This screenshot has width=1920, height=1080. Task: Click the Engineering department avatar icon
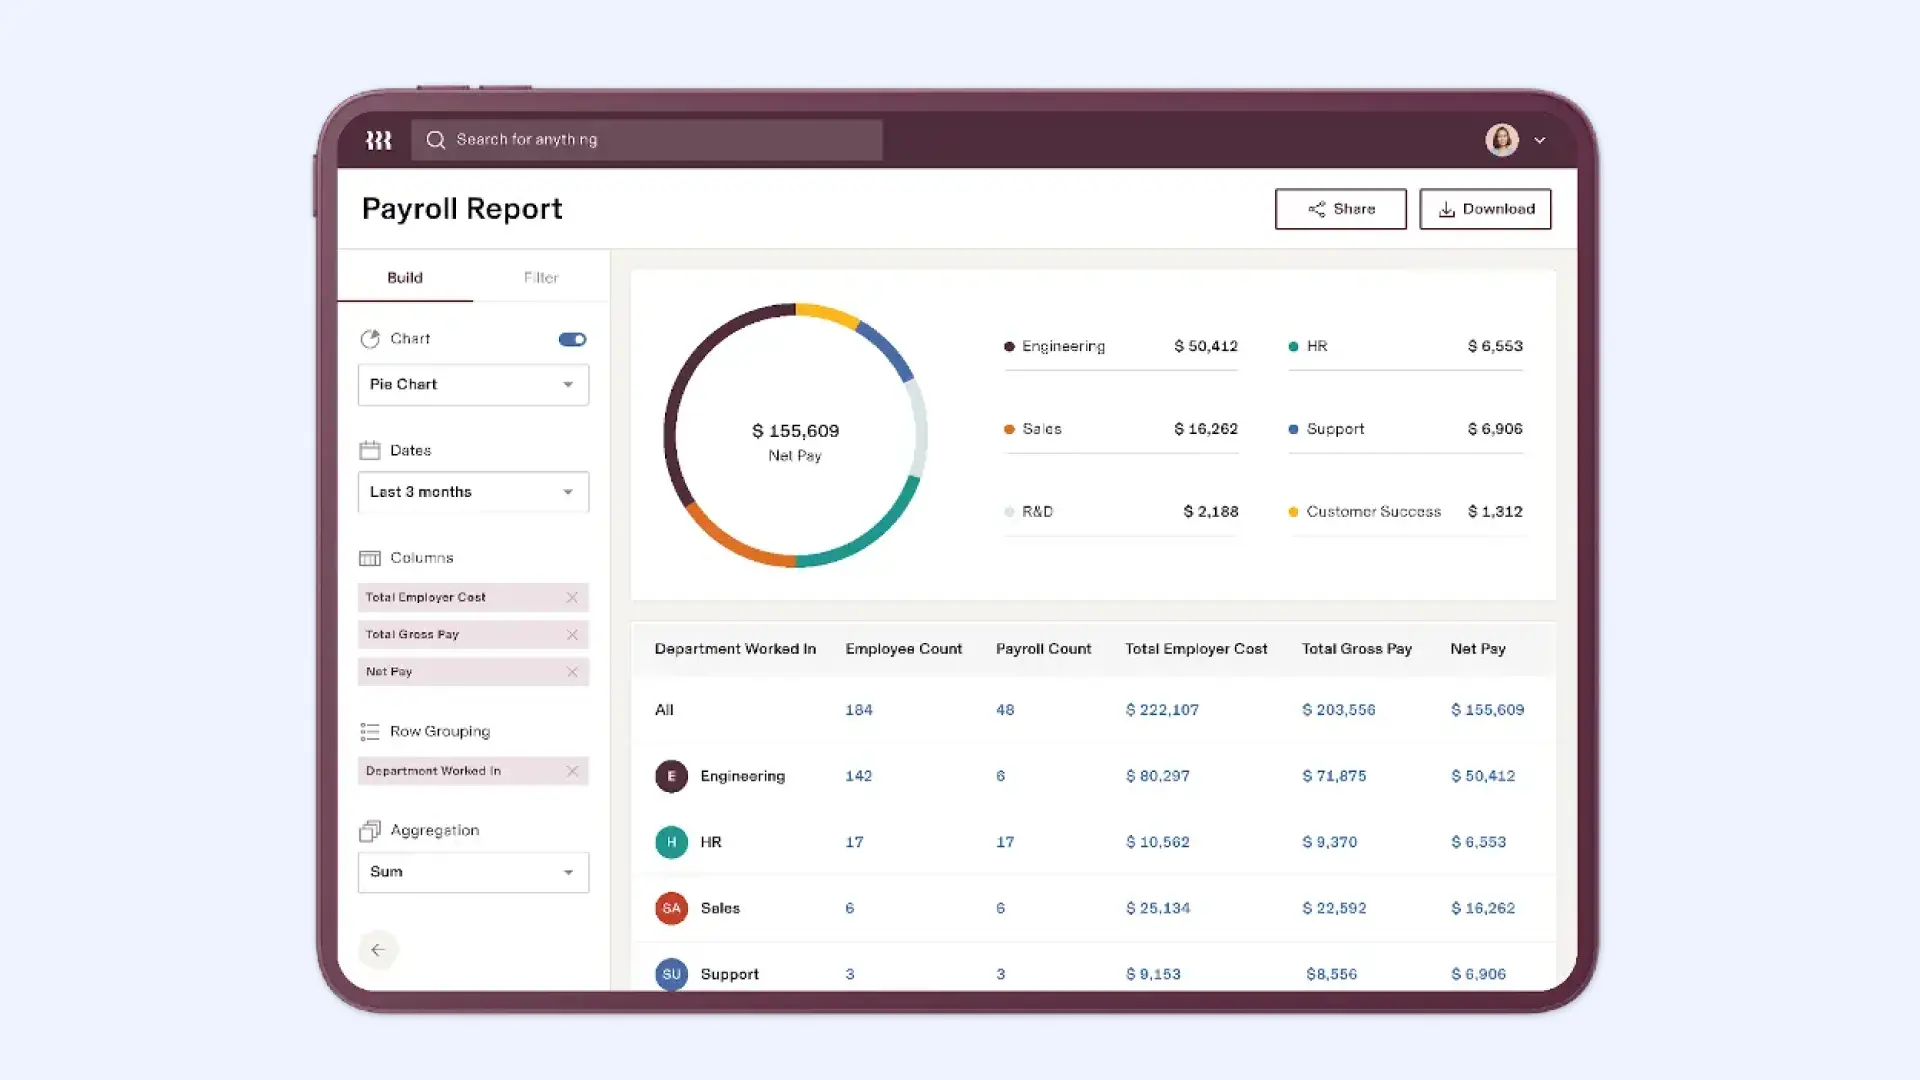pos(671,776)
